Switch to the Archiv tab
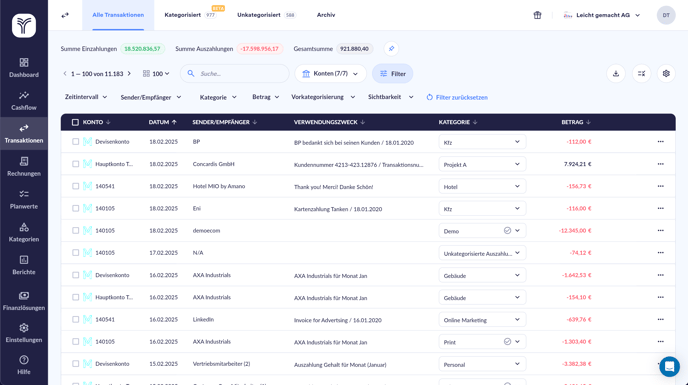This screenshot has width=688, height=385. click(326, 15)
